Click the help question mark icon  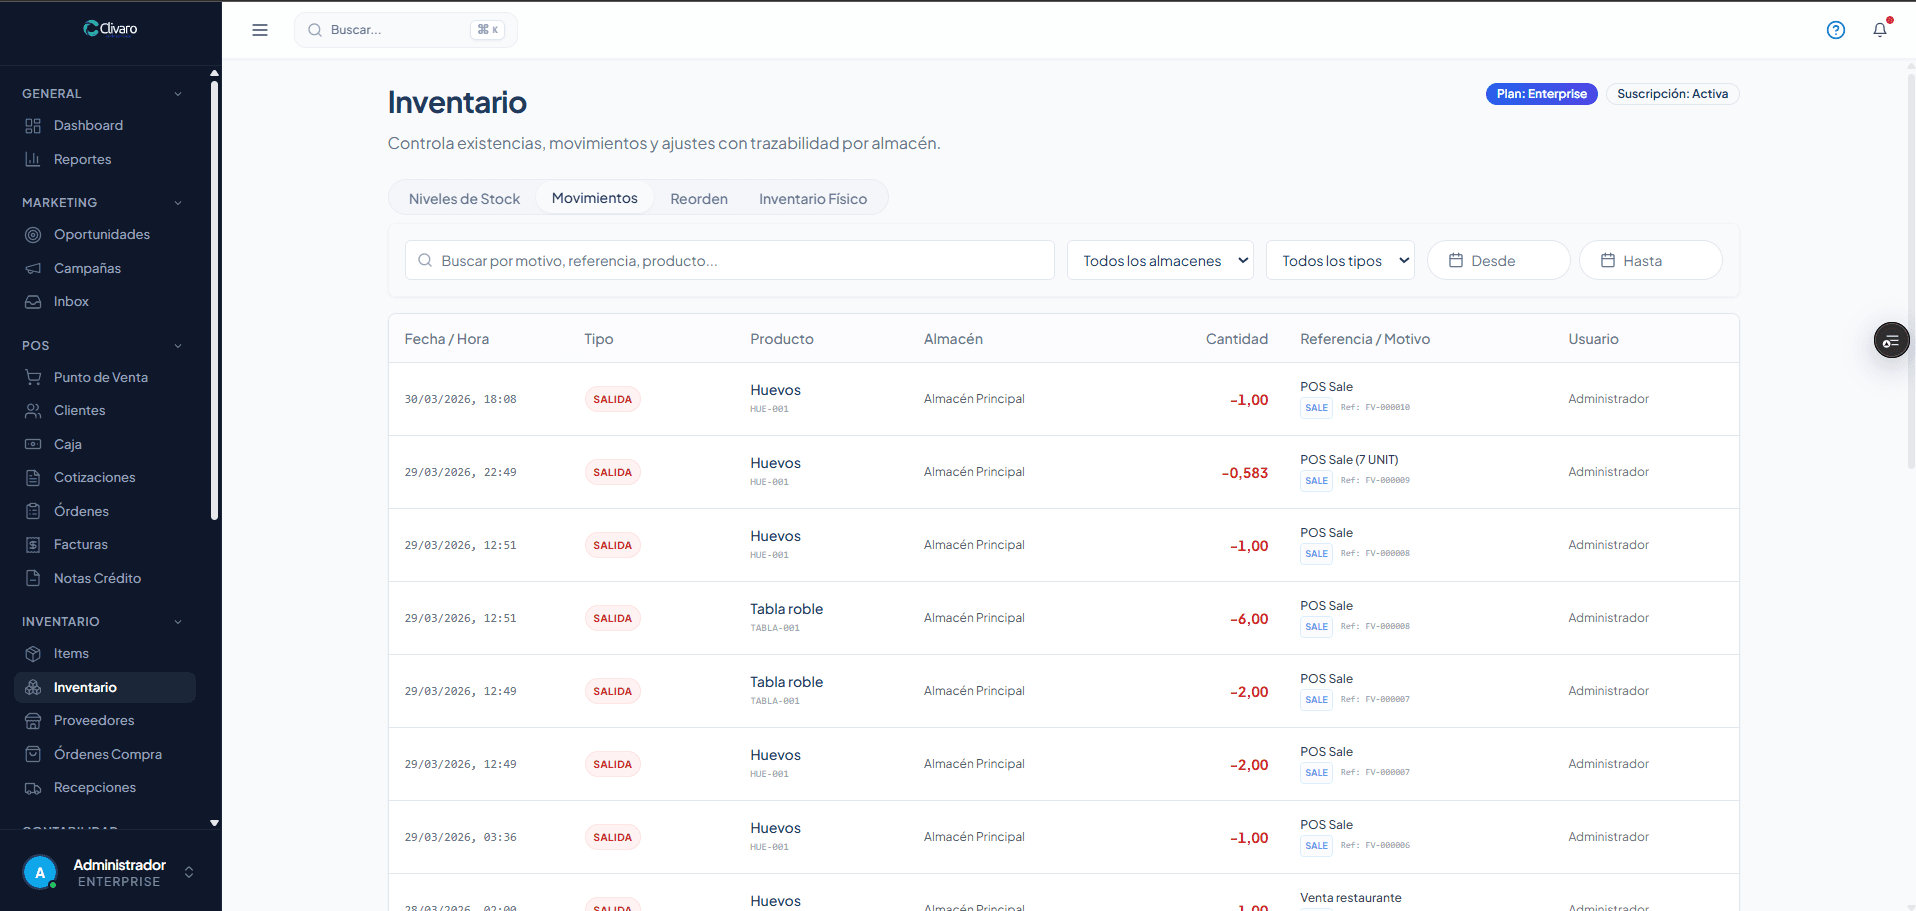click(x=1836, y=30)
